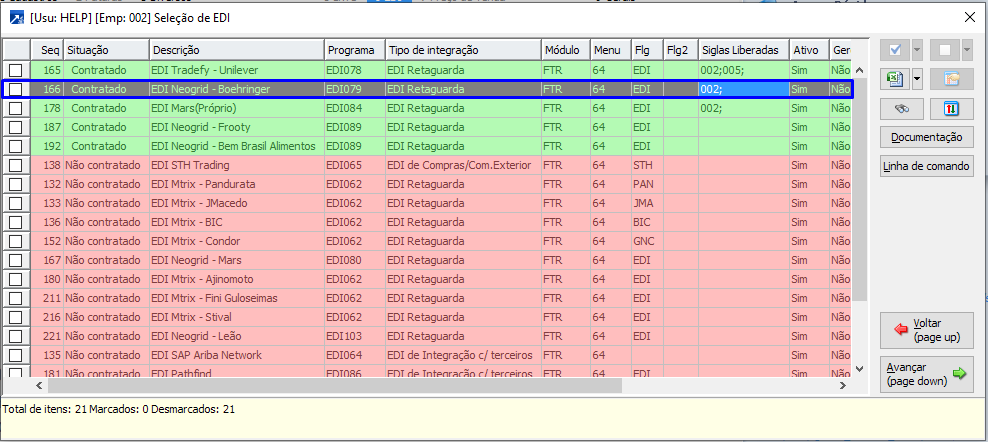Click the Flg column header
This screenshot has width=988, height=442.
point(647,50)
